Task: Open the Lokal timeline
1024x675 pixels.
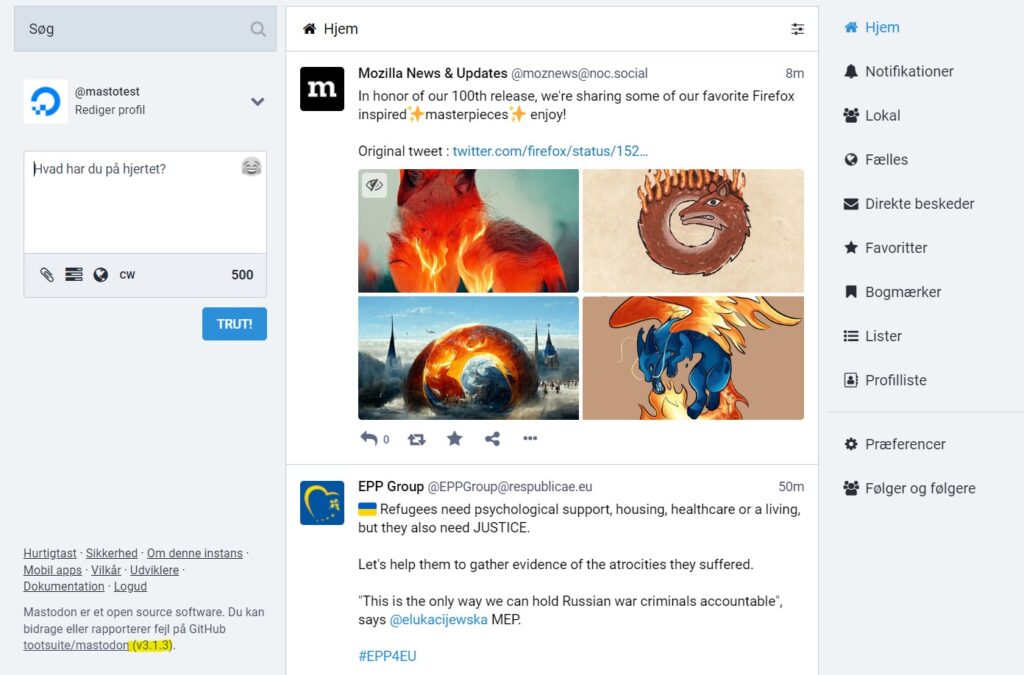Action: click(x=872, y=116)
